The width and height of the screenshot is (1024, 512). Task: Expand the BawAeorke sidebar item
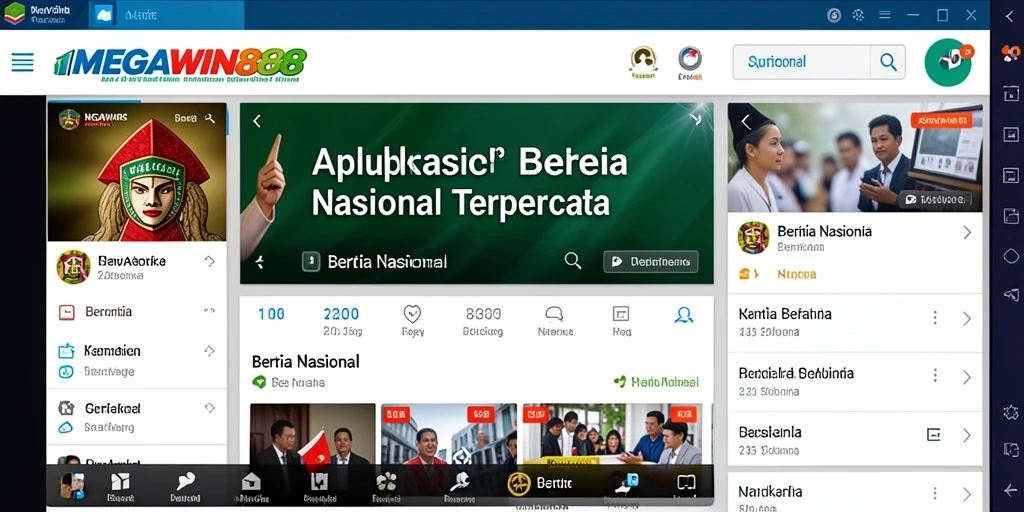click(209, 261)
